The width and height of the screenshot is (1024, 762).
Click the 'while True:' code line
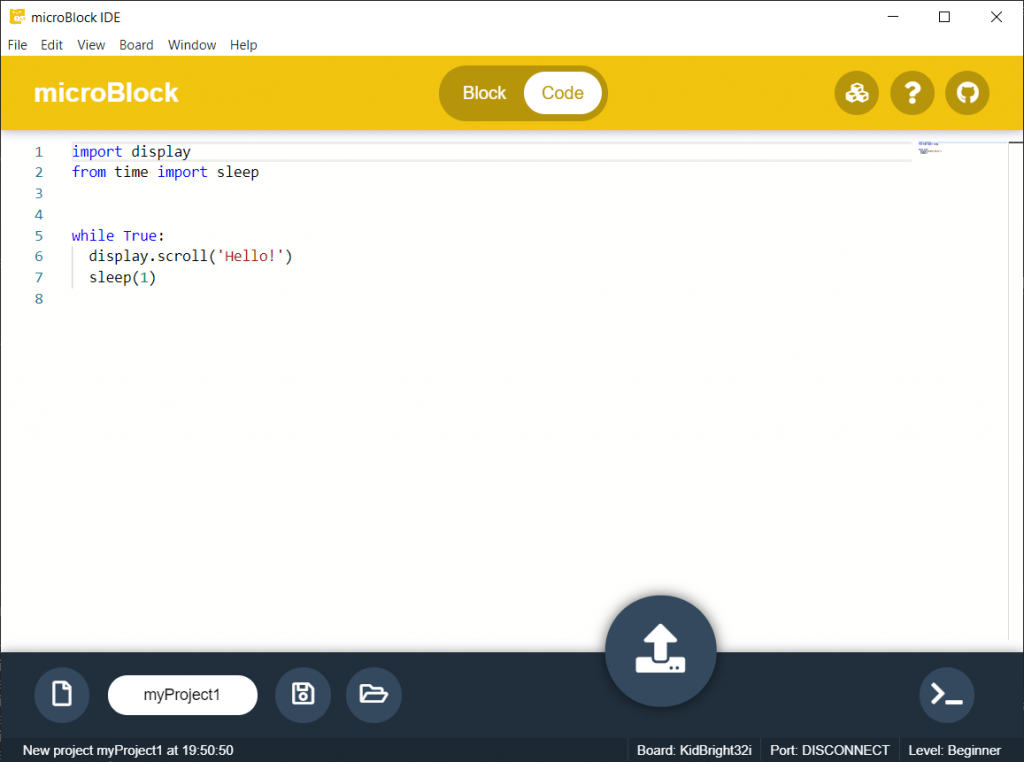click(118, 236)
